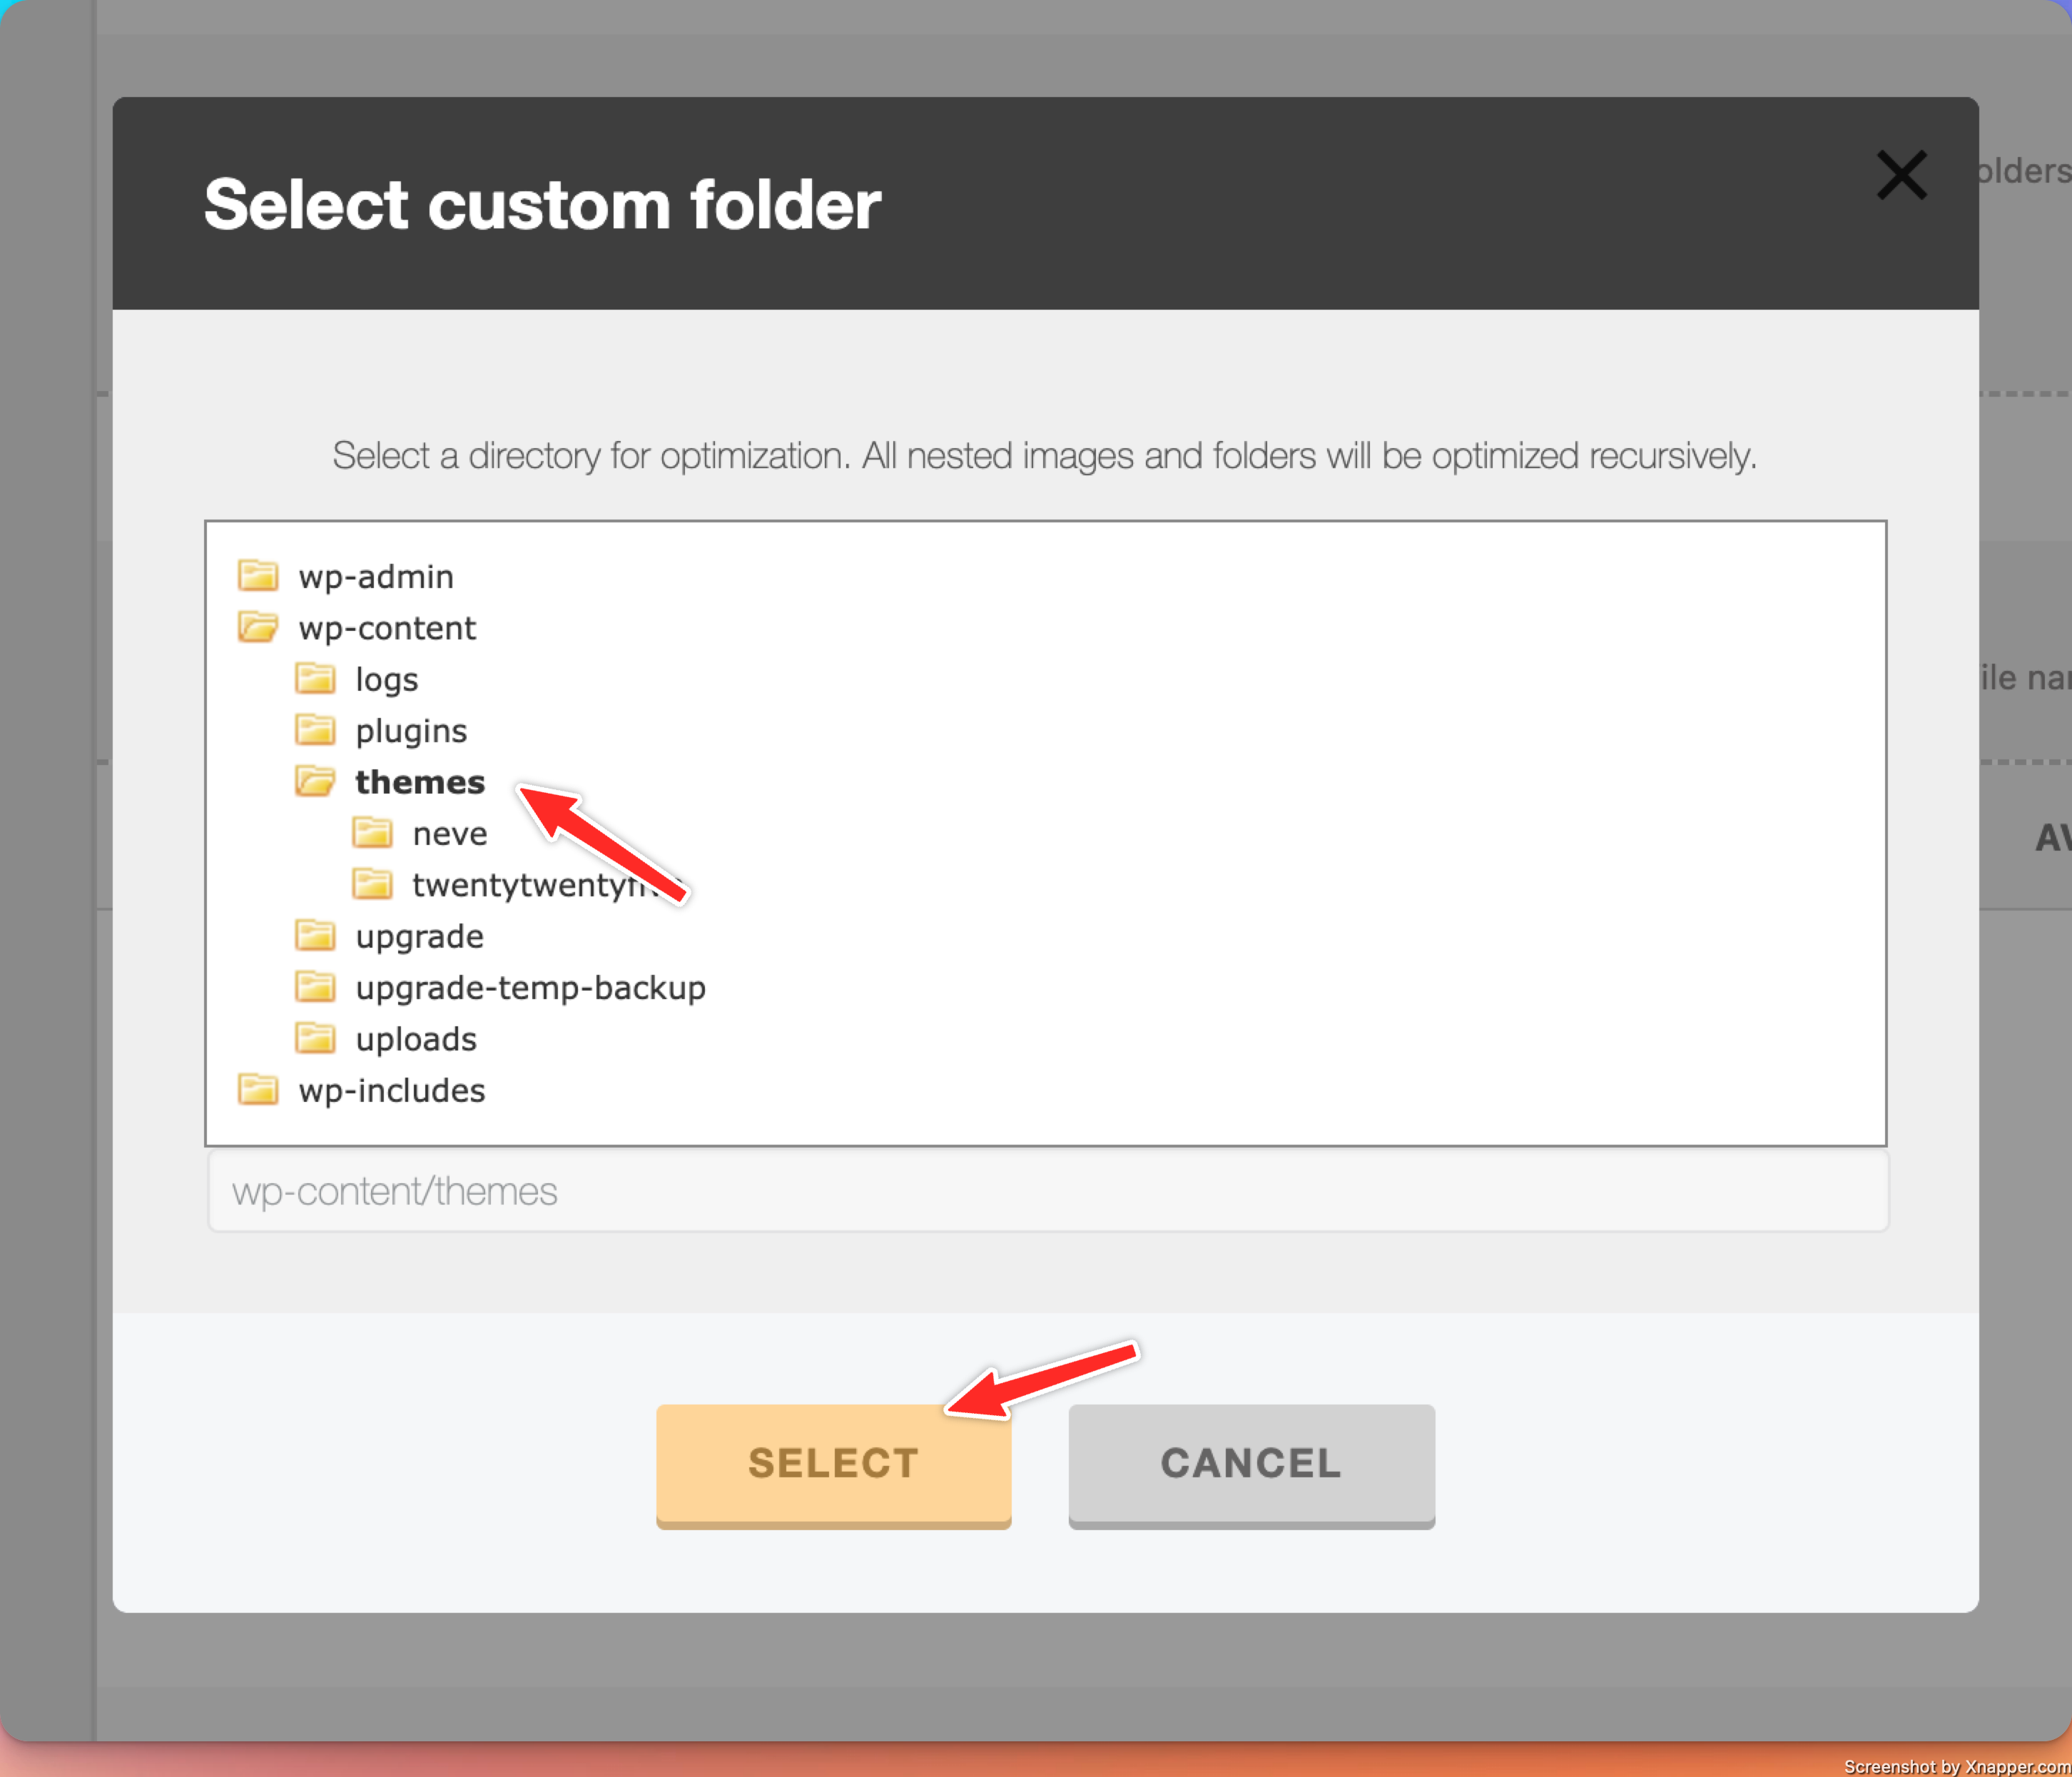
Task: Click the uploads folder icon
Action: [315, 1039]
